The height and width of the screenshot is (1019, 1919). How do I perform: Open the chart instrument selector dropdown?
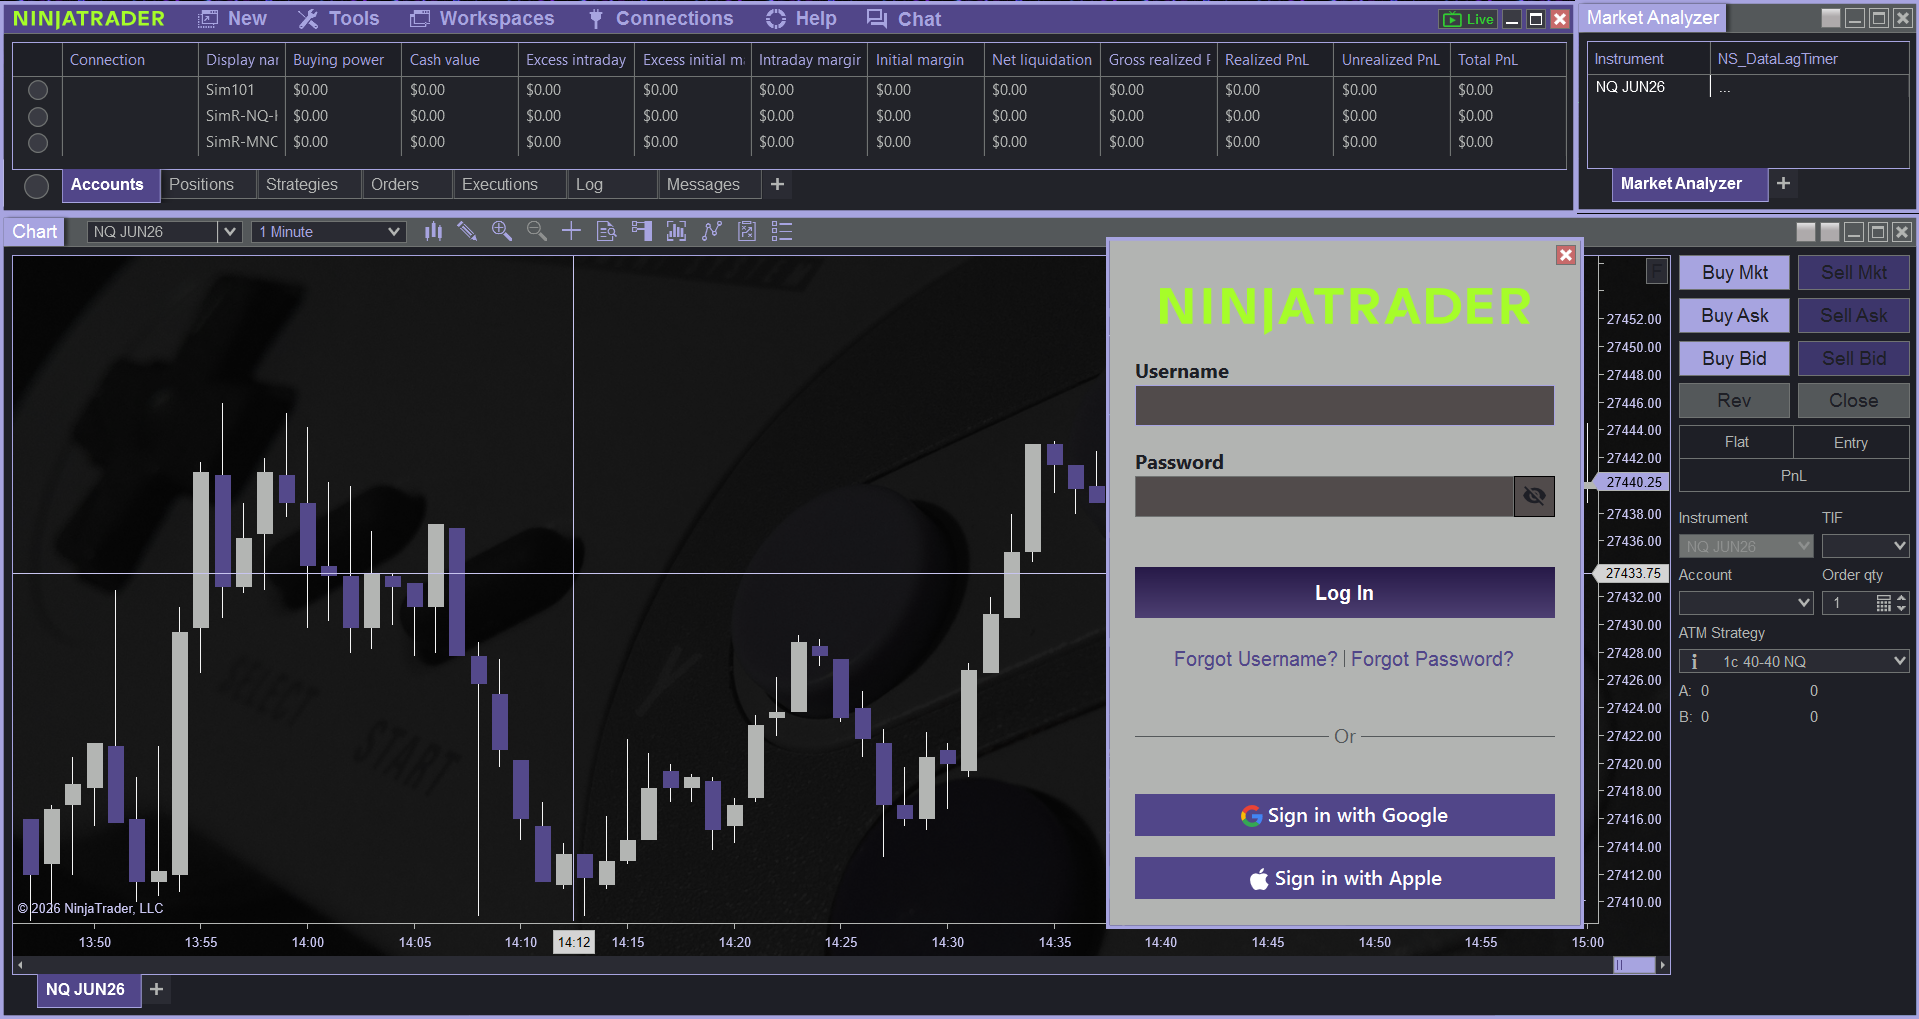(x=230, y=232)
